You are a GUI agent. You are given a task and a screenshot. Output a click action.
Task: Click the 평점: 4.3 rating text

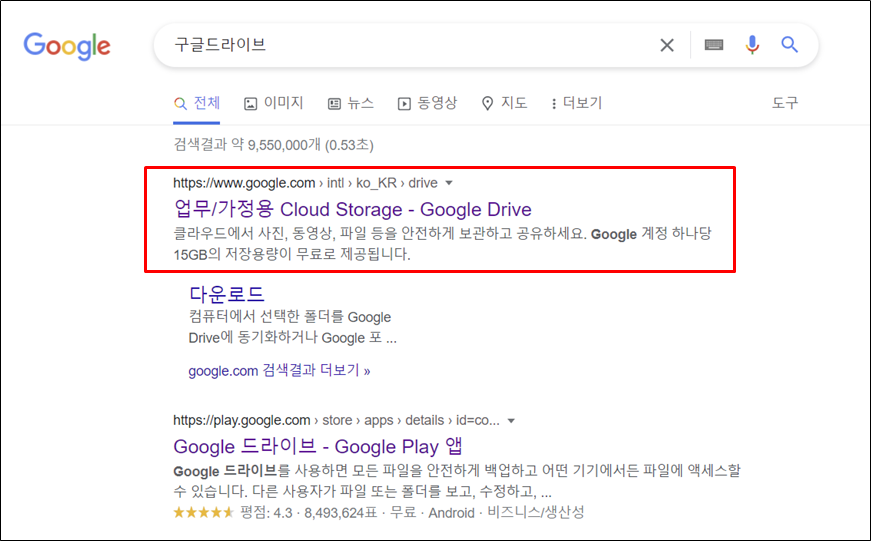[x=266, y=512]
